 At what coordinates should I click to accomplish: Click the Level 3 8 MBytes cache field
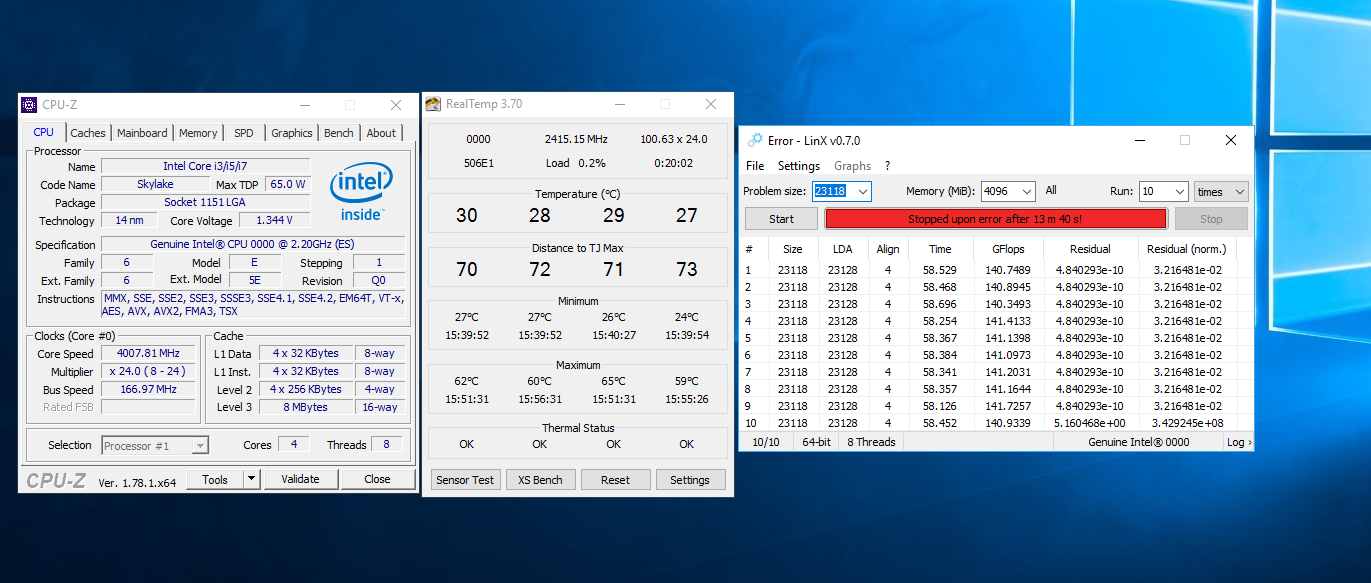[x=307, y=407]
